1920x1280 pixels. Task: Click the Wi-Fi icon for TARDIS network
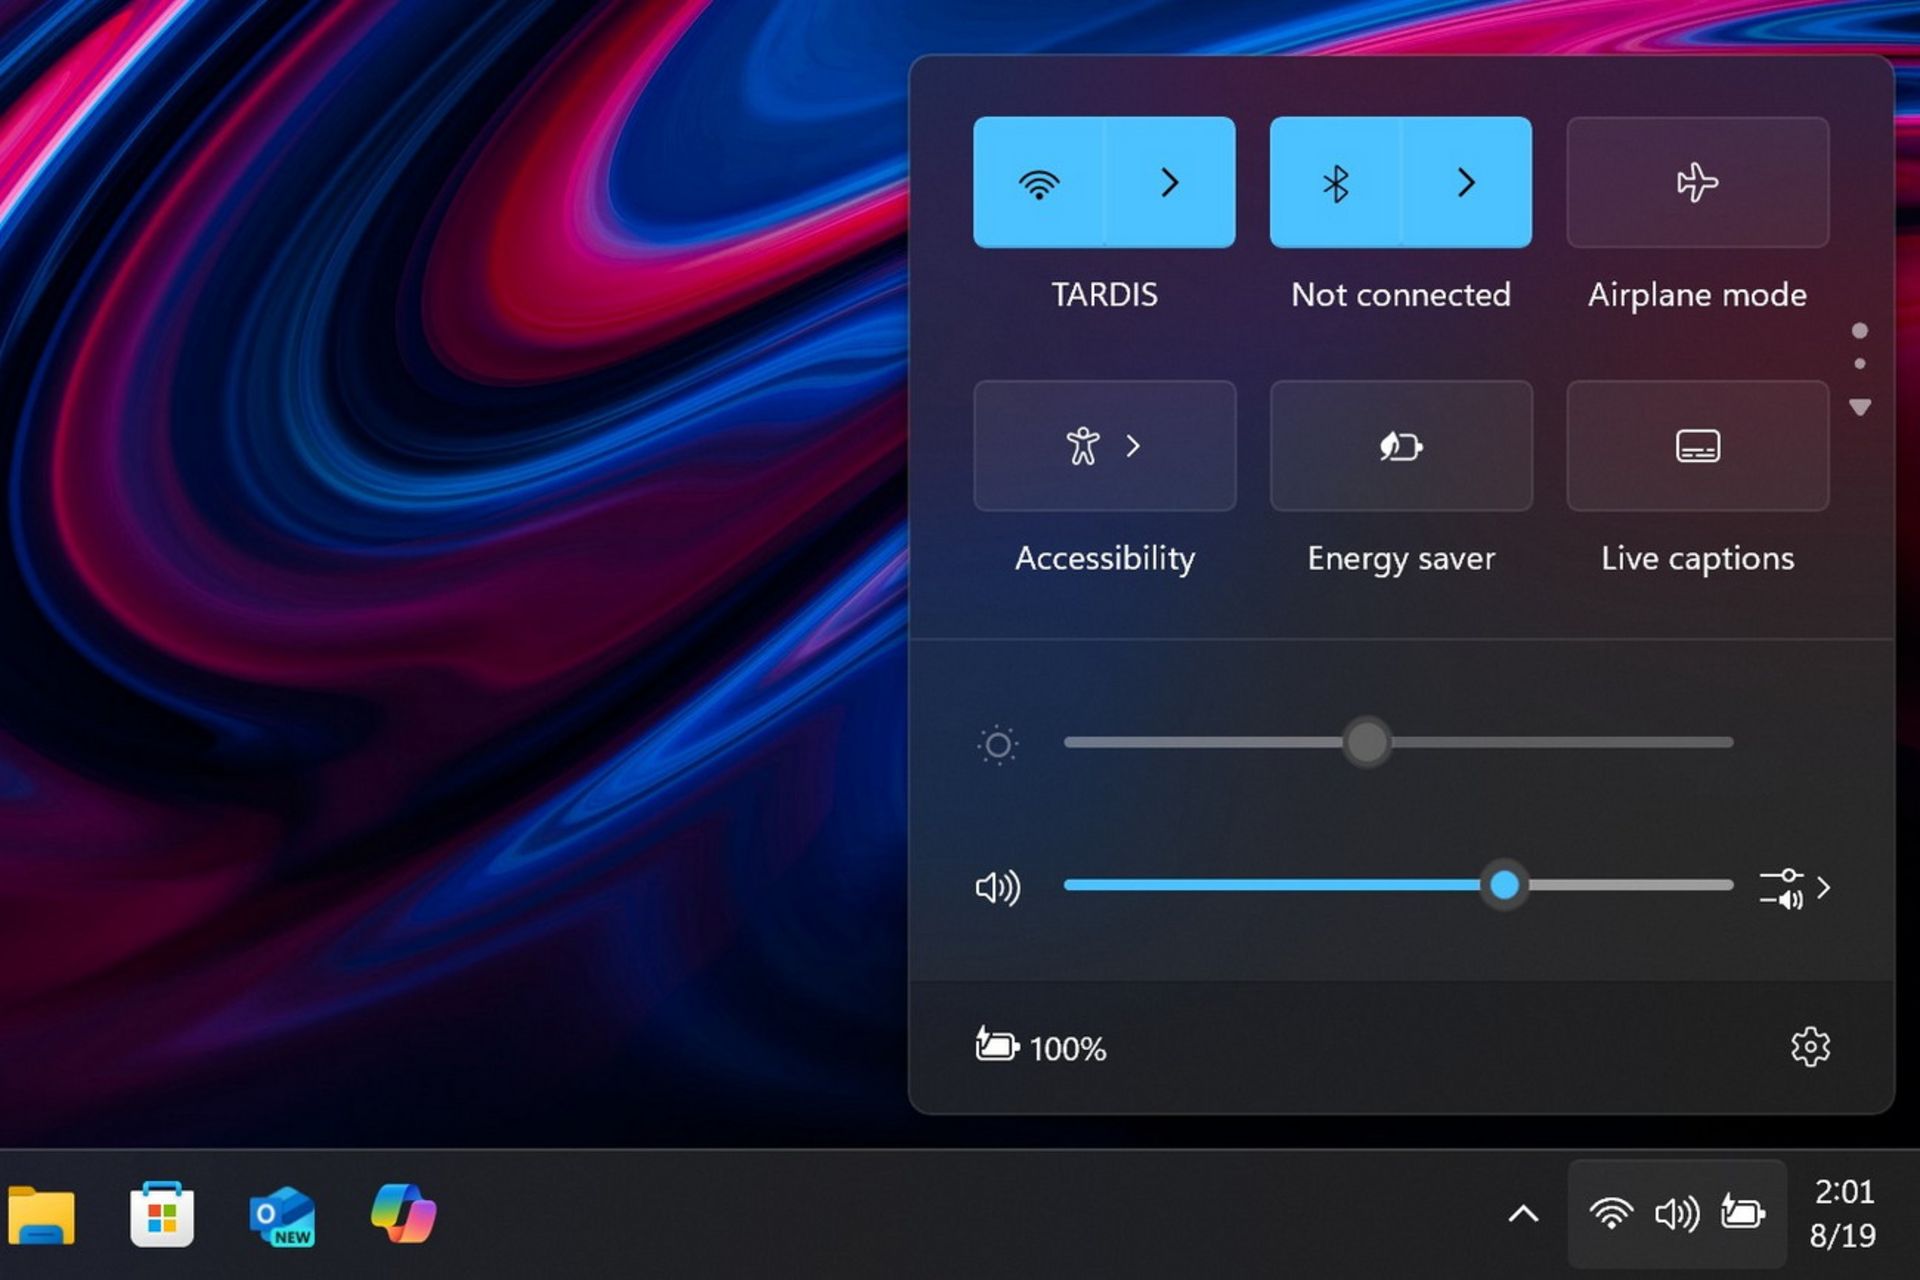click(x=1040, y=183)
